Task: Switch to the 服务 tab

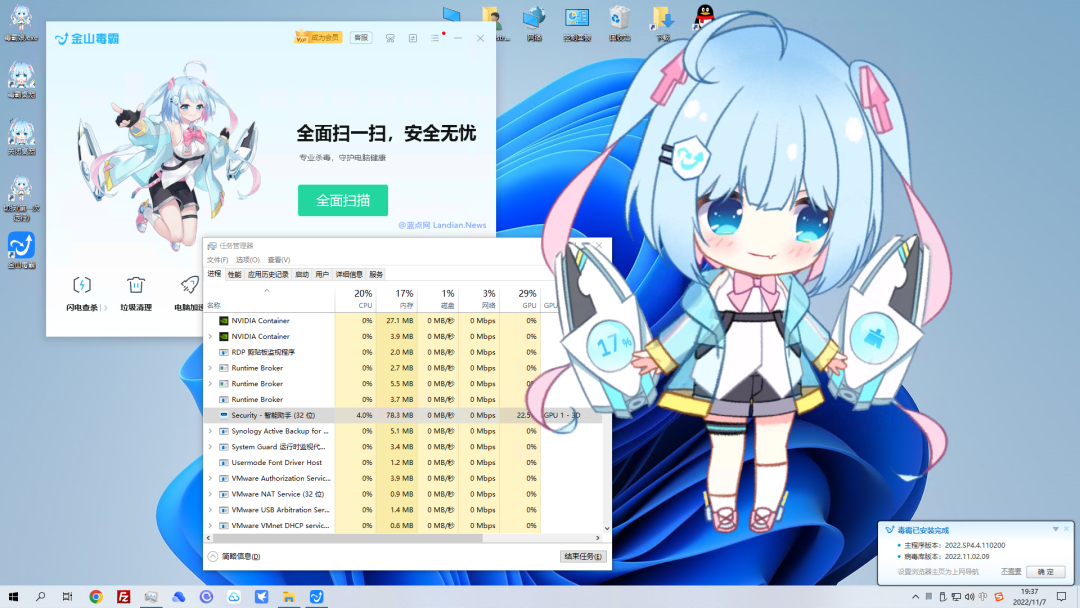Action: (x=375, y=275)
